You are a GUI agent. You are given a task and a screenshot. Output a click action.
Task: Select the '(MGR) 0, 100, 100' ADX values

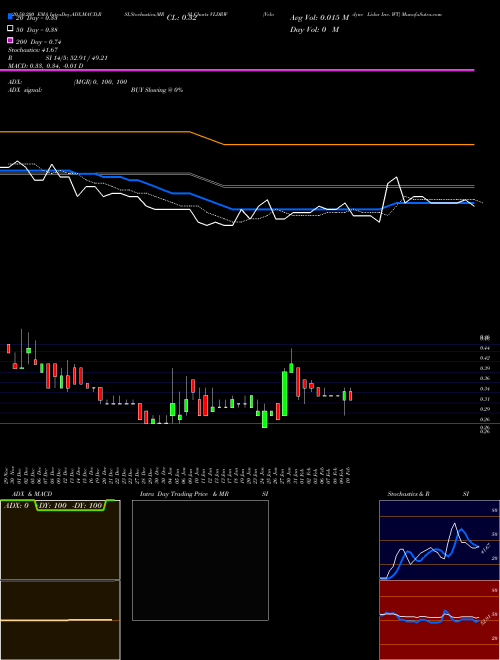click(100, 82)
